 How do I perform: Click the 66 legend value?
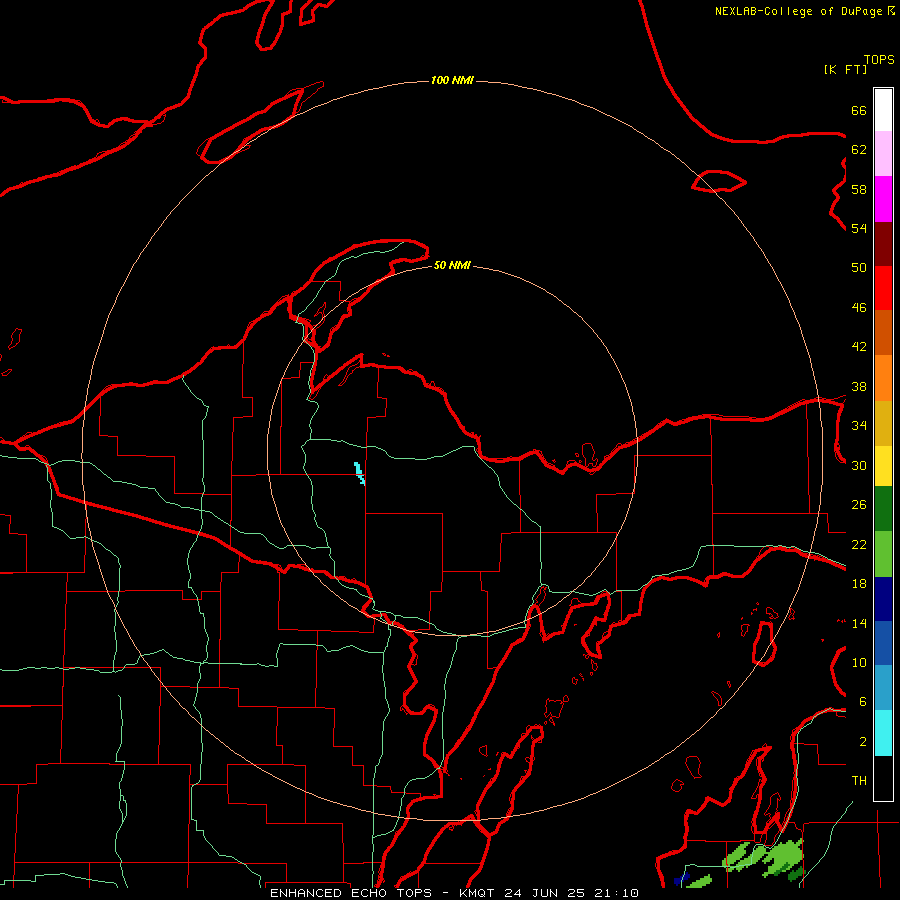[859, 110]
